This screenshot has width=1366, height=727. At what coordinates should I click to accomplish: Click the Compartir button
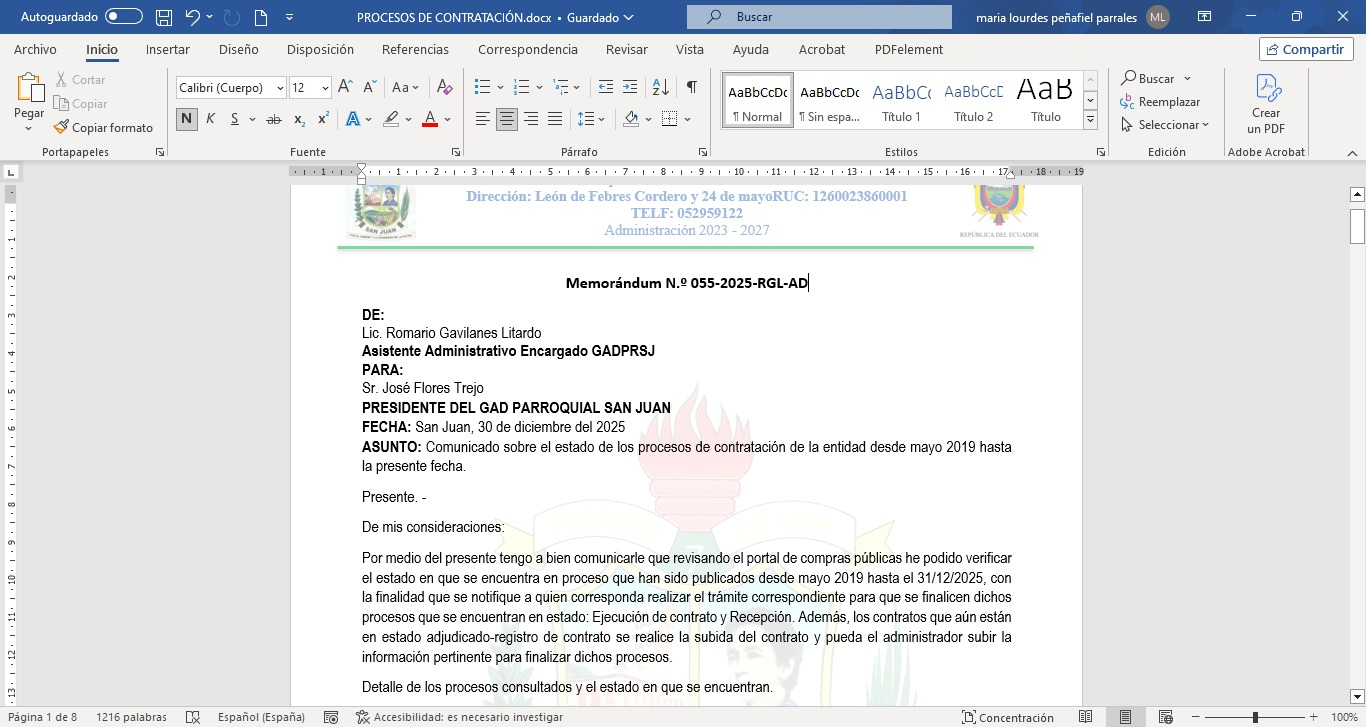point(1306,50)
